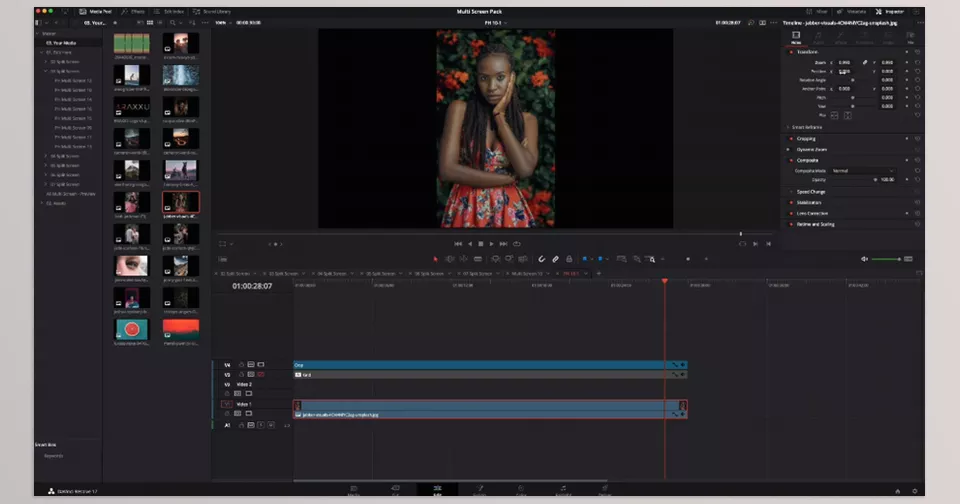This screenshot has width=960, height=504.
Task: Toggle the Transform section enable dot
Action: (x=788, y=51)
